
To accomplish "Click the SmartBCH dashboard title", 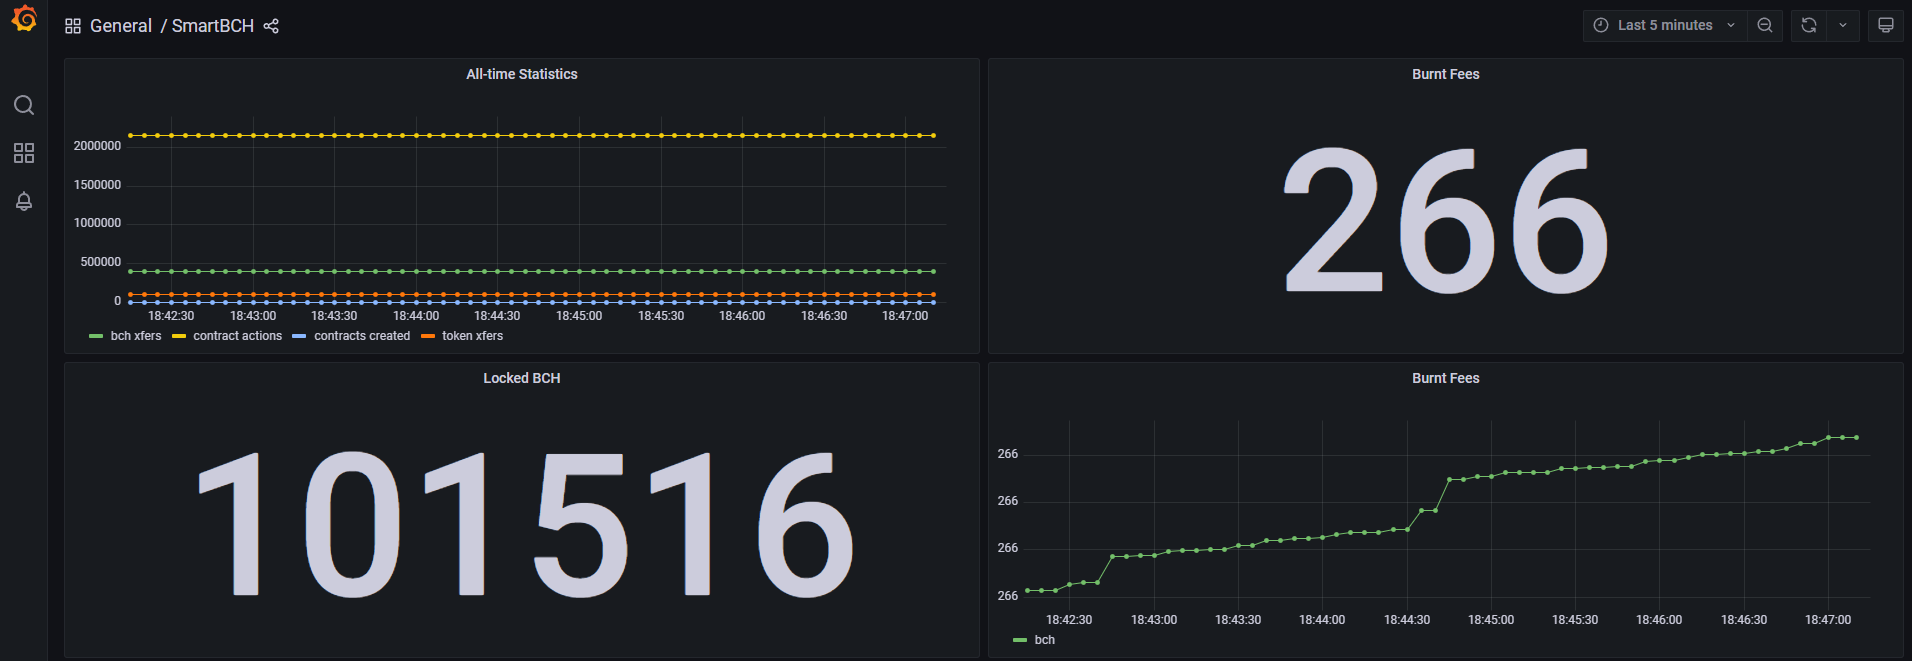I will (213, 26).
